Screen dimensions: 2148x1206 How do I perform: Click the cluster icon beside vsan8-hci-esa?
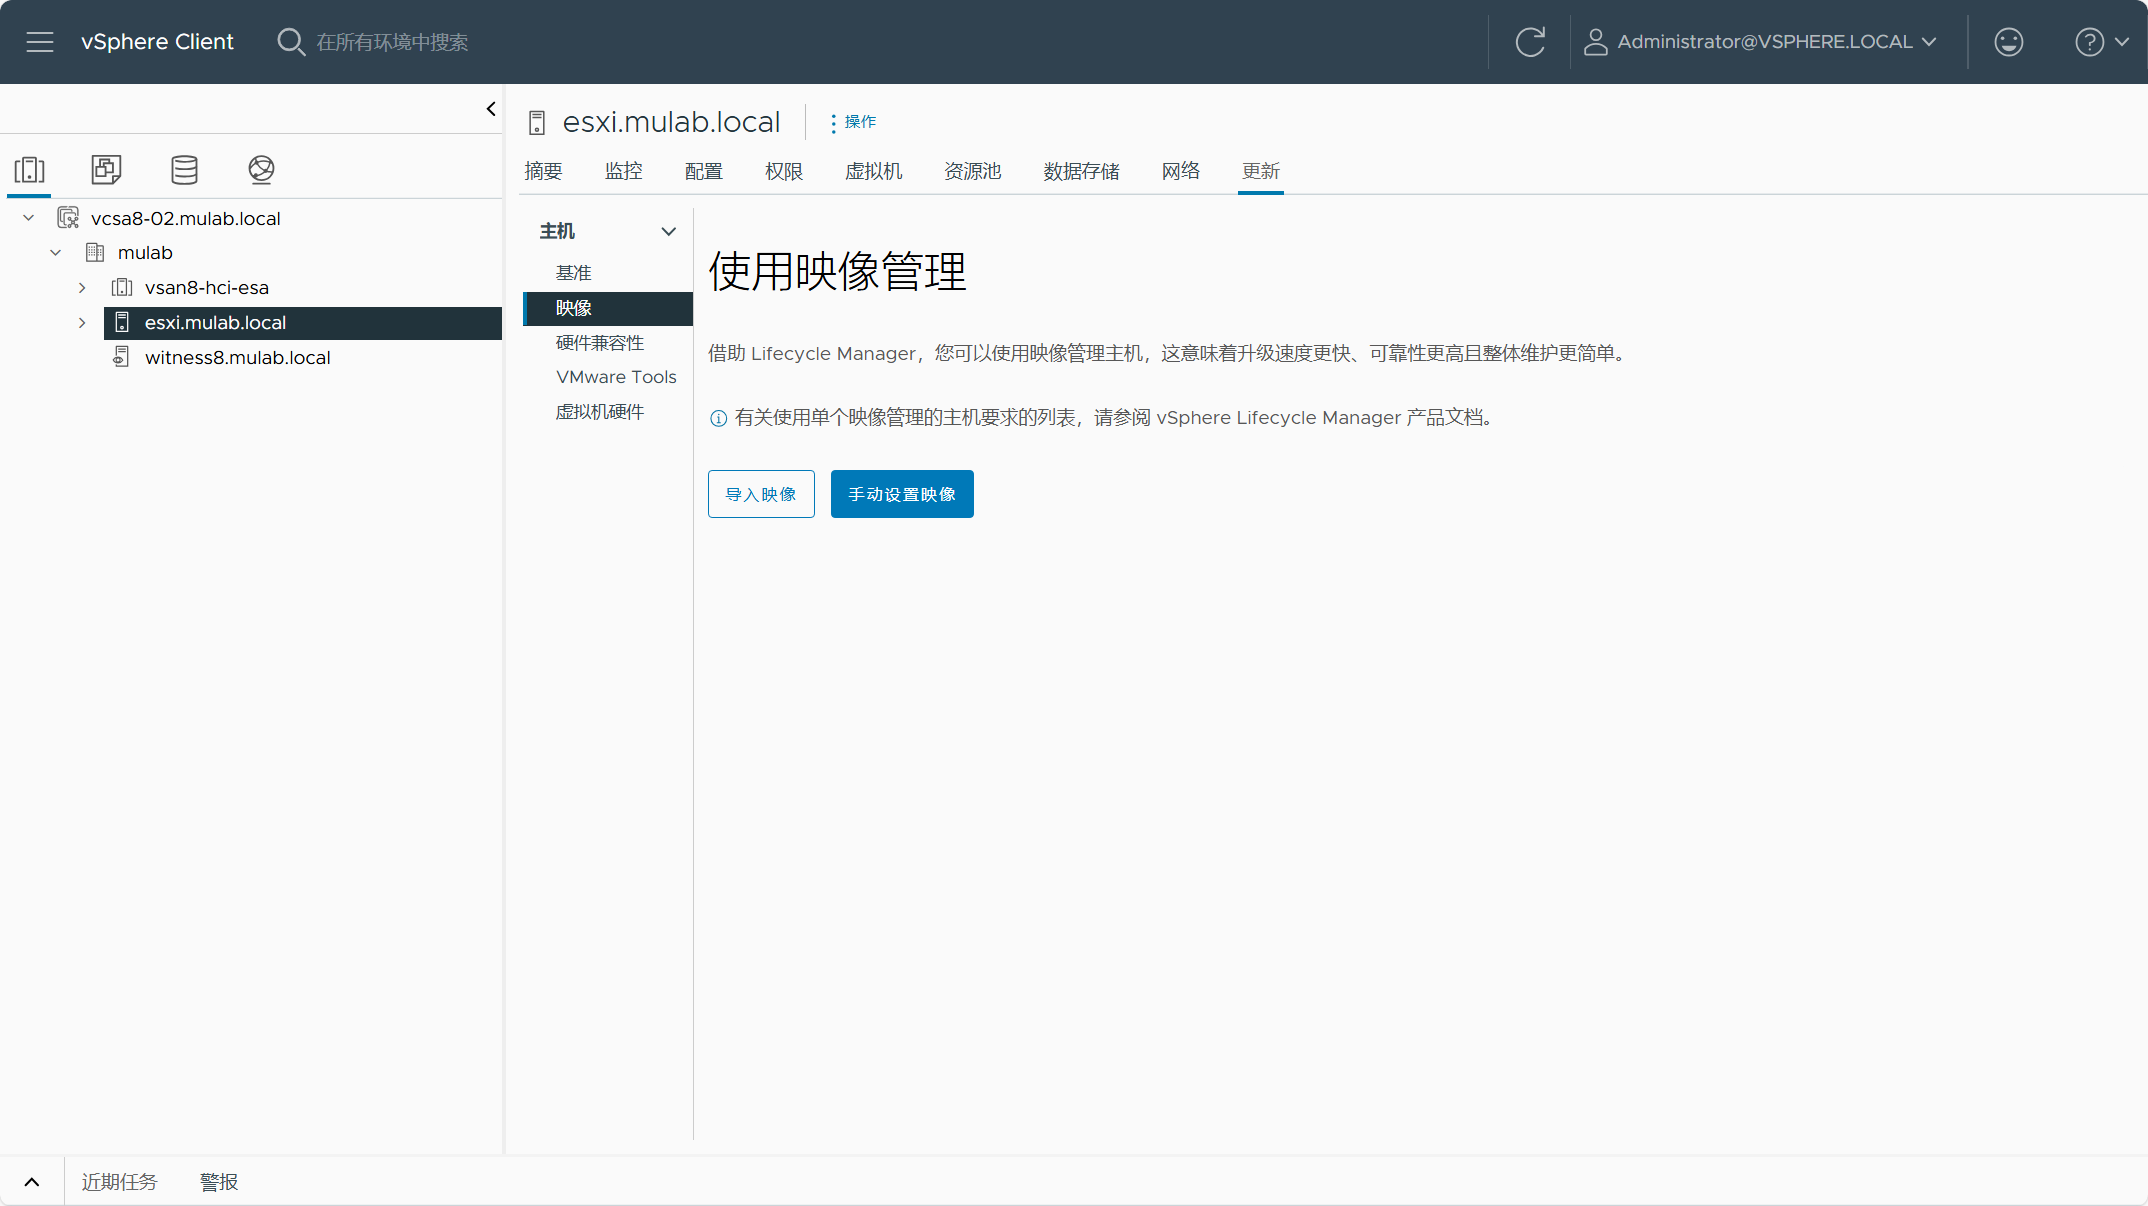122,288
